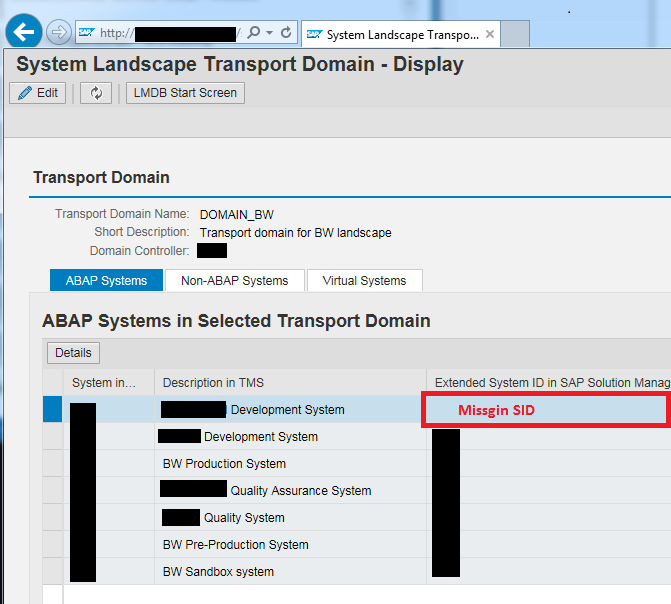
Task: Select the Quality Assurance System row
Action: pyautogui.click(x=357, y=491)
